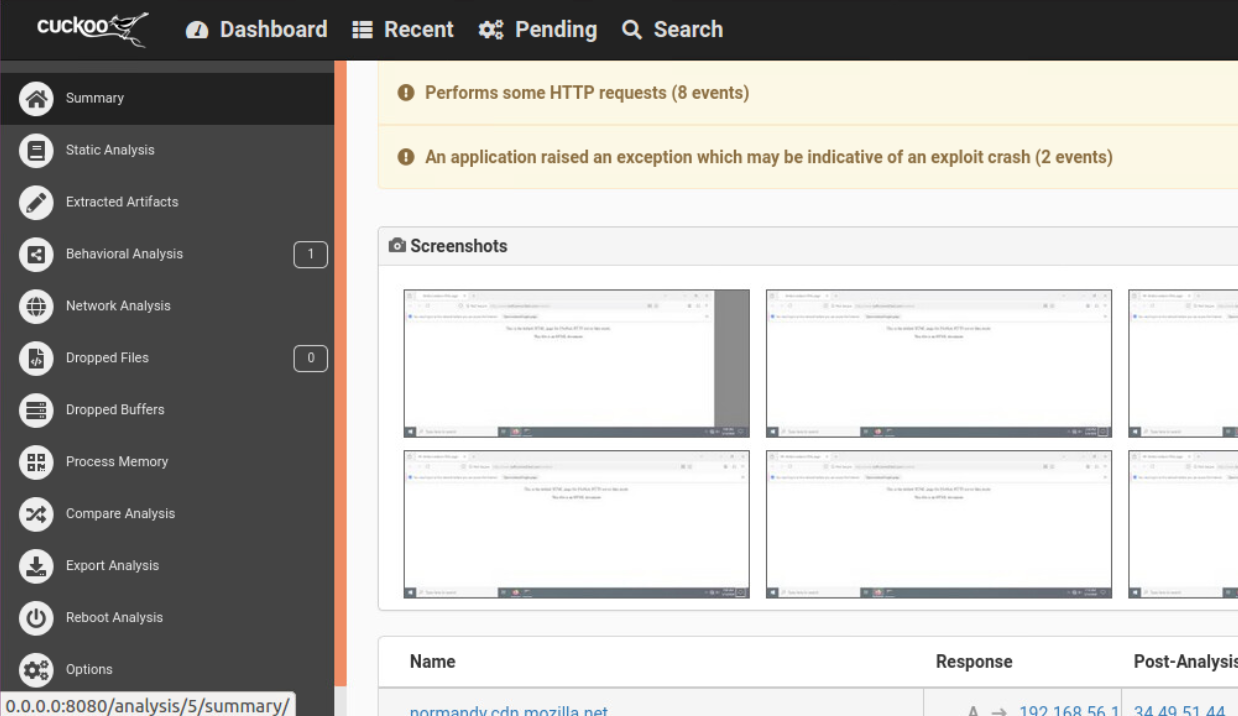Click the Dropped Buffers server icon
Viewport: 1238px width, 716px height.
point(36,410)
